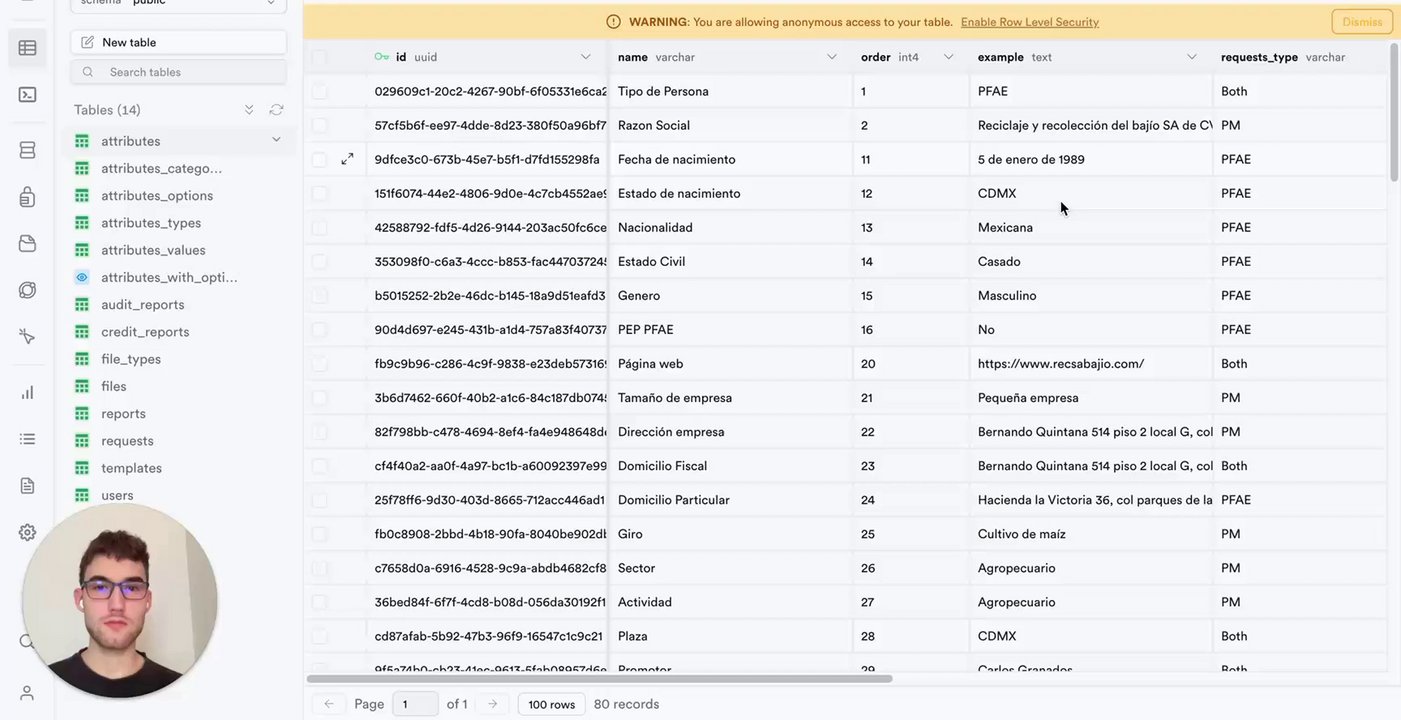Open the name column dropdown menu
The width and height of the screenshot is (1401, 720).
coord(831,57)
